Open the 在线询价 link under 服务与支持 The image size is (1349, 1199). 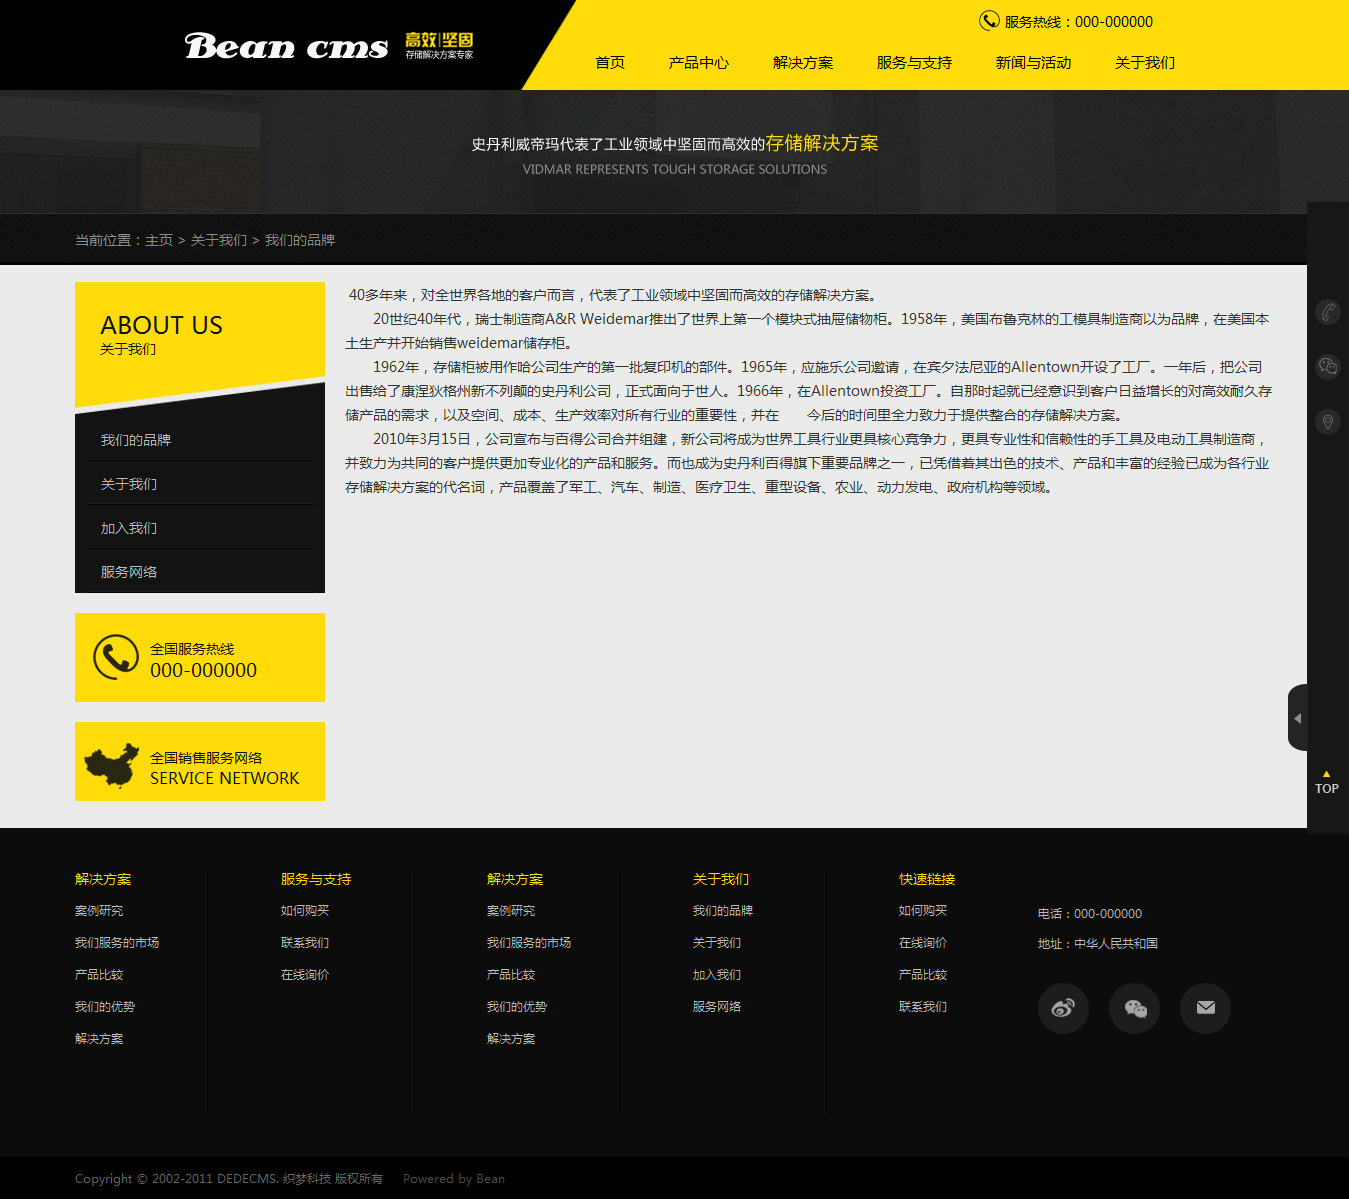pos(305,975)
